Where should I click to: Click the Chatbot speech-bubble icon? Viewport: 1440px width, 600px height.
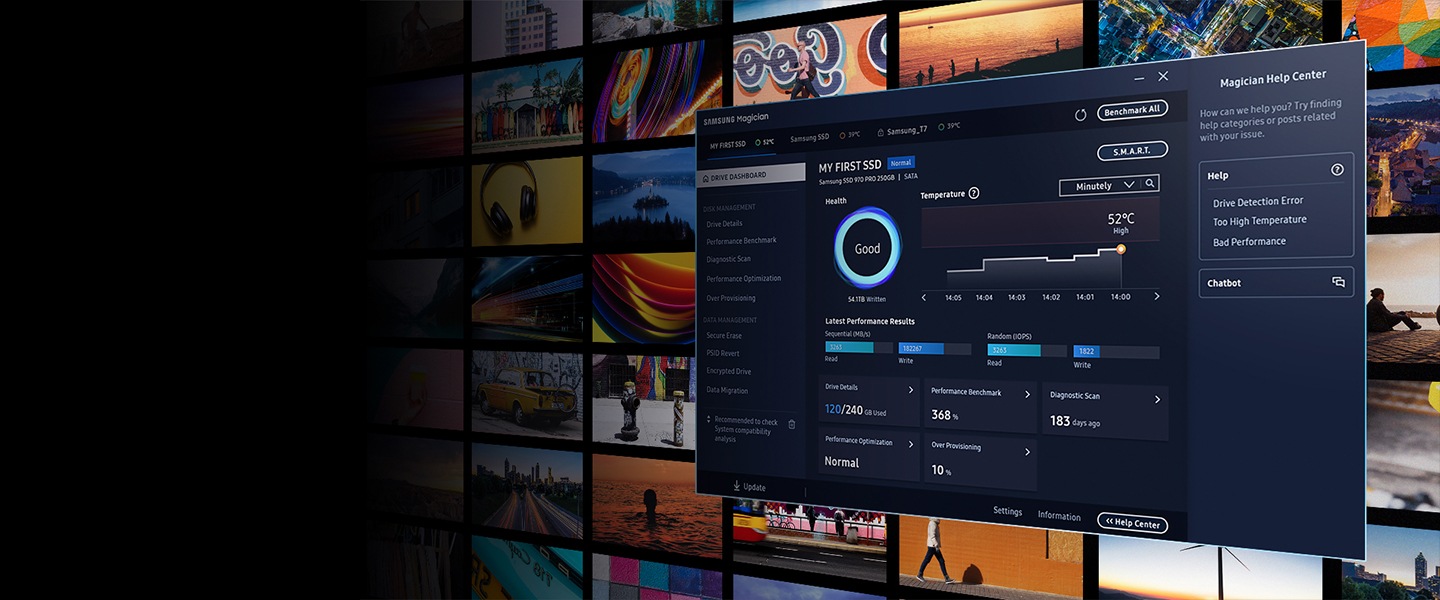pos(1338,282)
